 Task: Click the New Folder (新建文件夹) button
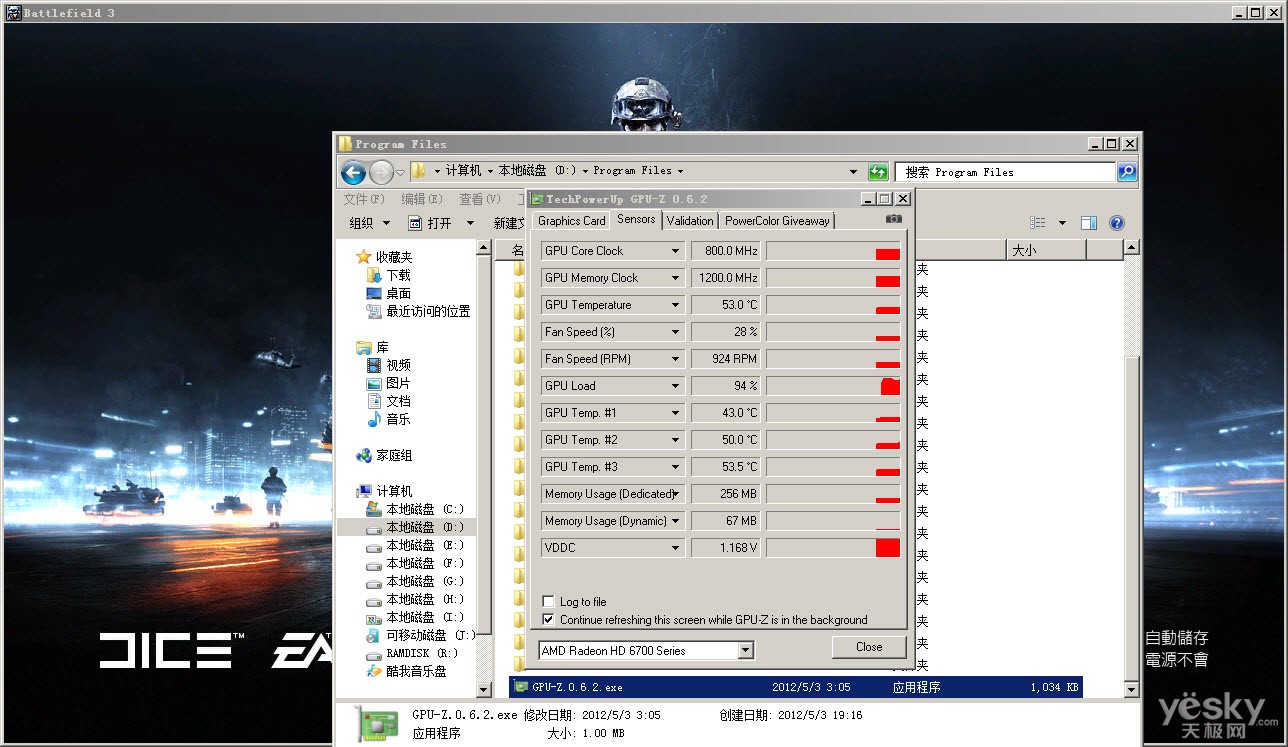point(509,223)
